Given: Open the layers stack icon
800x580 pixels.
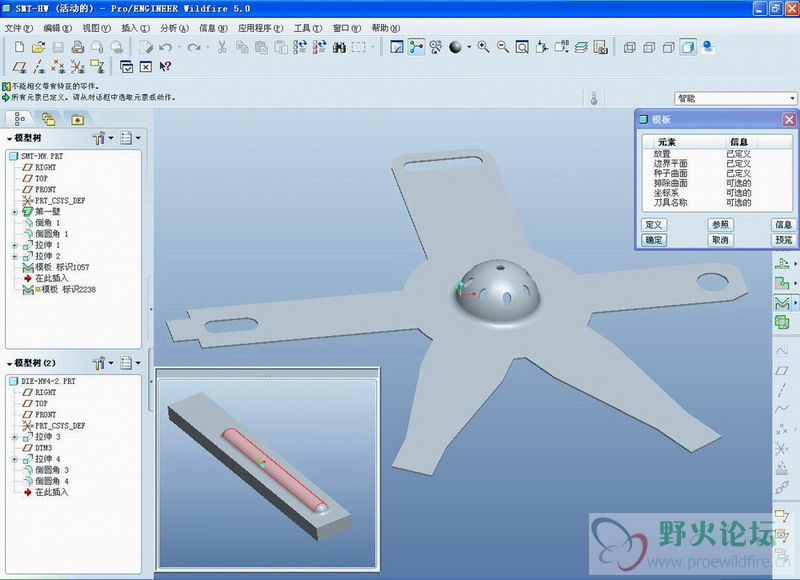Looking at the screenshot, I should tap(581, 47).
